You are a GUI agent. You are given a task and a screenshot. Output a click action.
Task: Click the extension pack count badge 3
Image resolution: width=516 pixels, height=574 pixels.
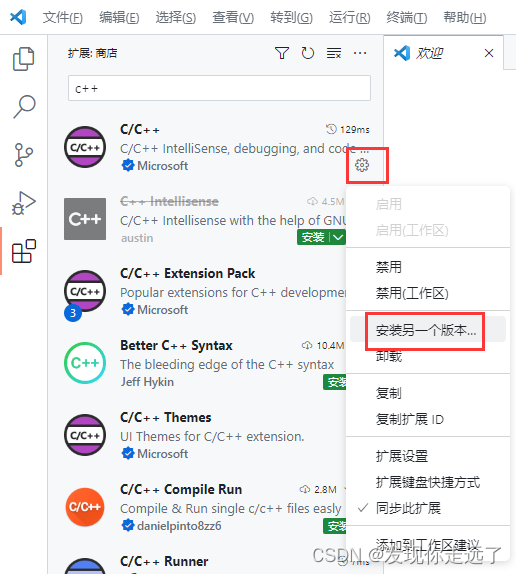pyautogui.click(x=73, y=313)
